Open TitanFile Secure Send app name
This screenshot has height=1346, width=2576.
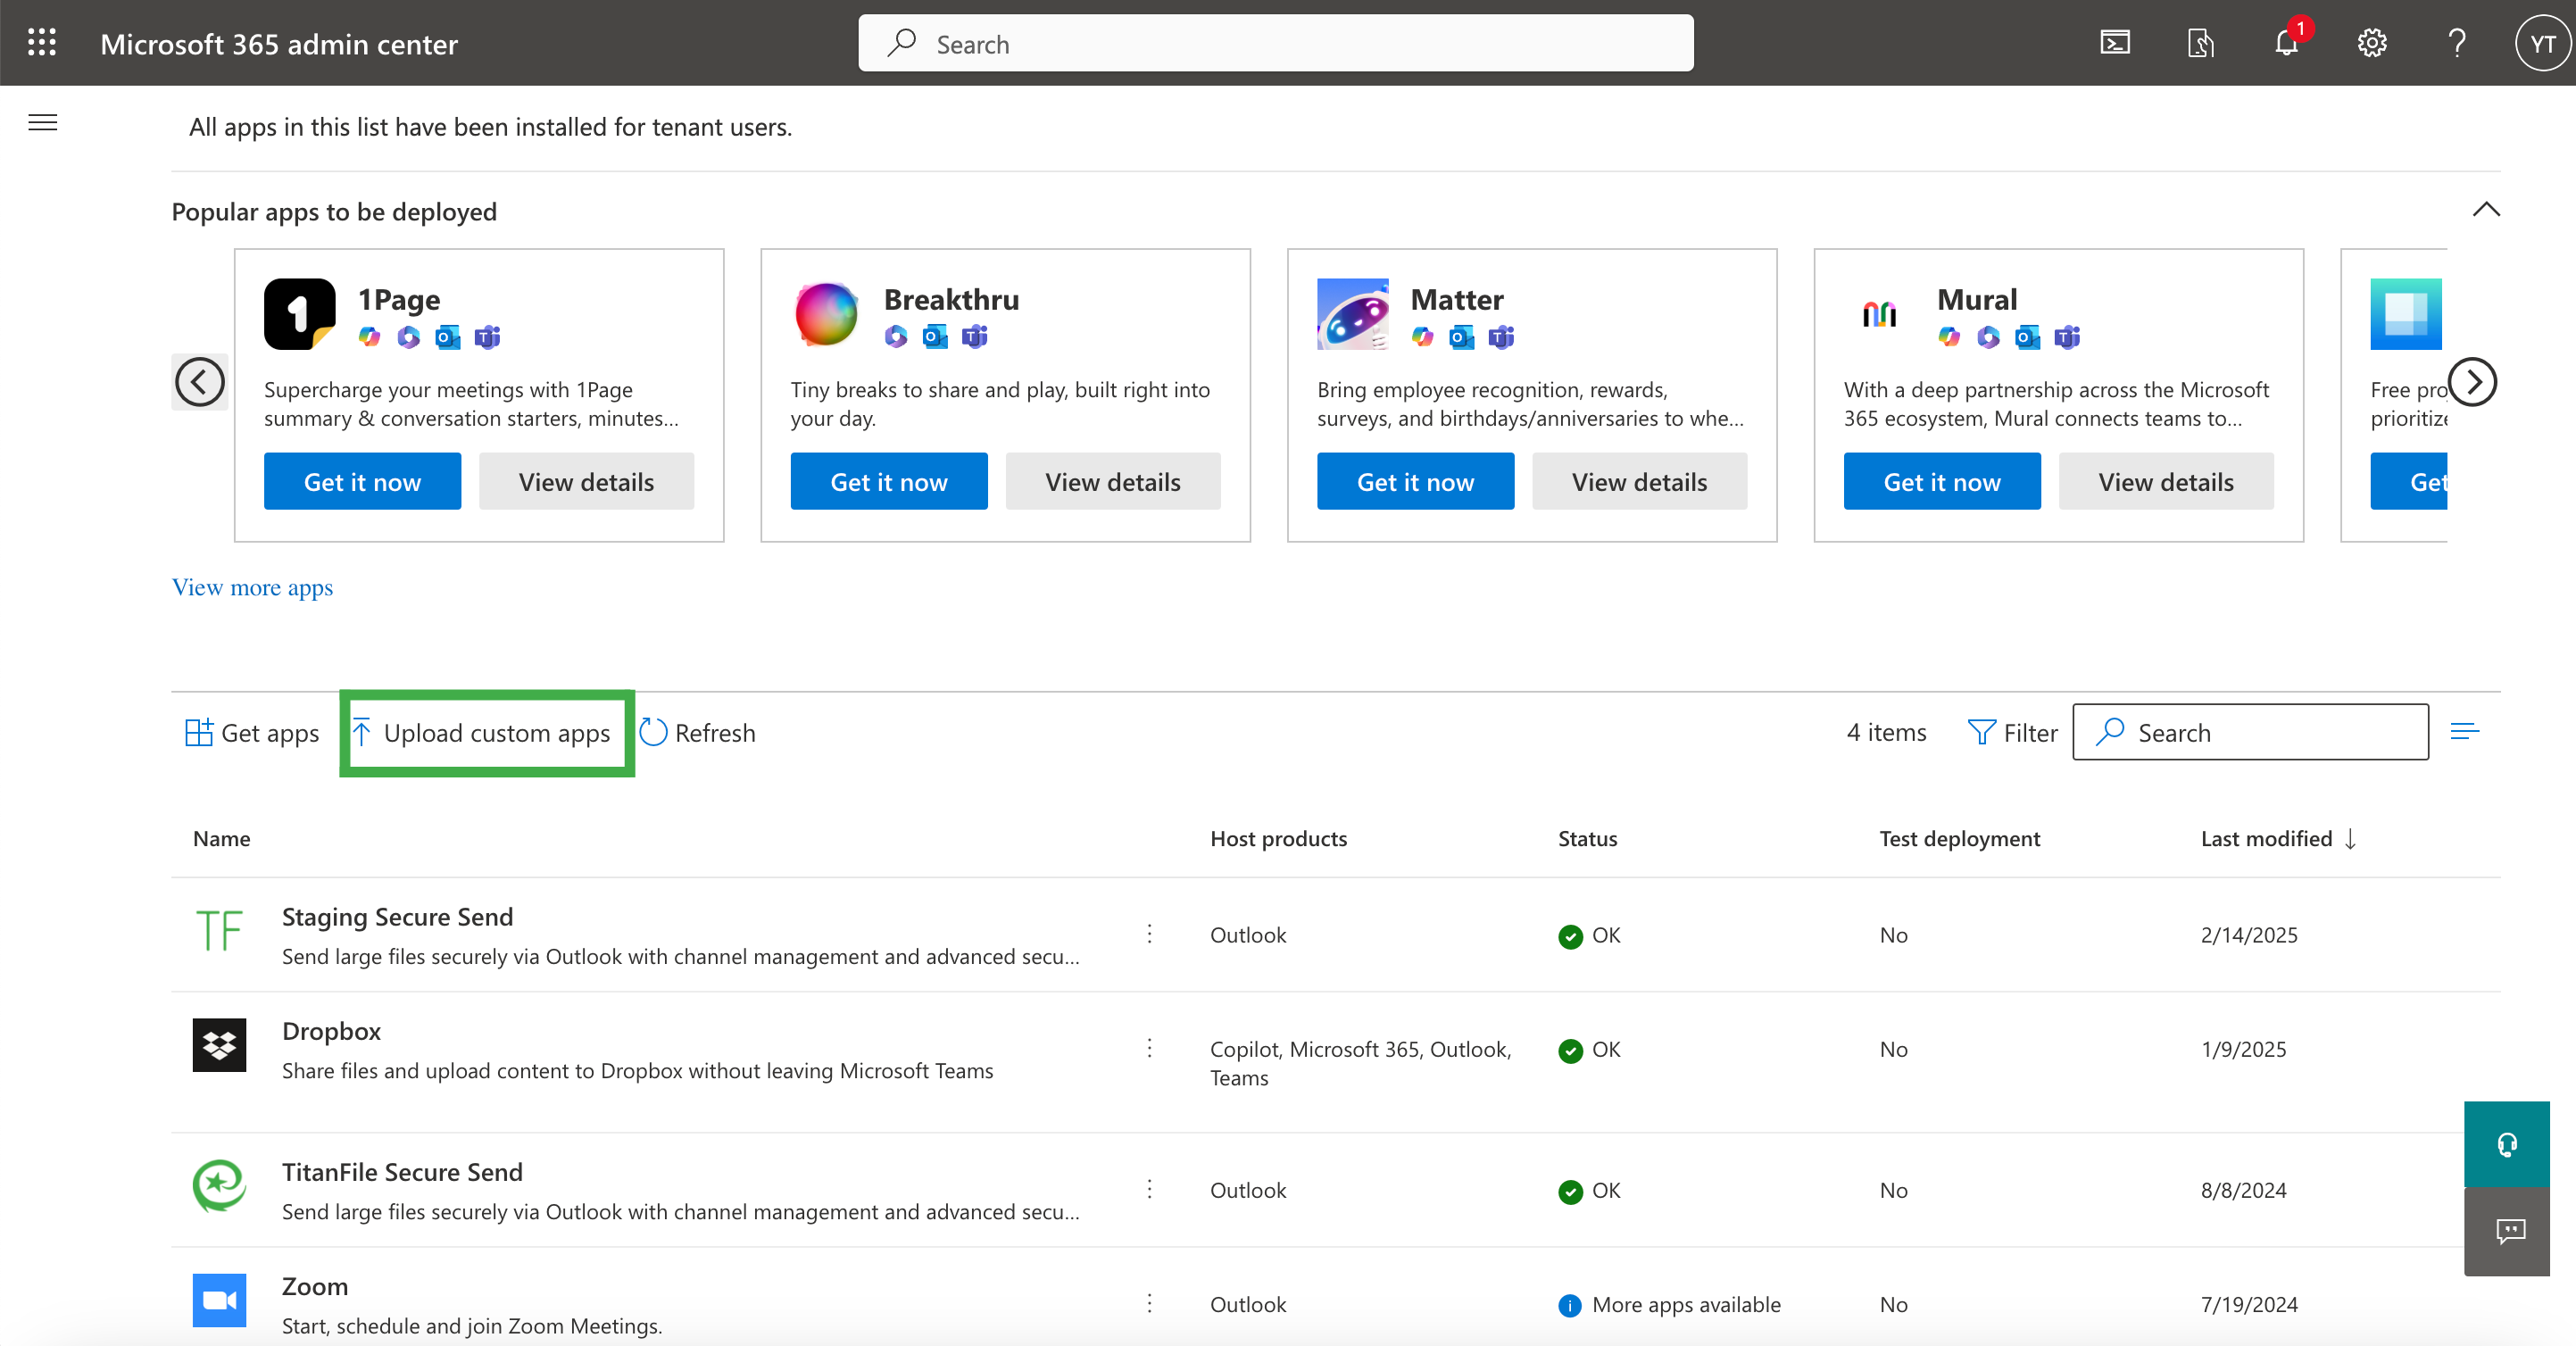click(x=402, y=1171)
